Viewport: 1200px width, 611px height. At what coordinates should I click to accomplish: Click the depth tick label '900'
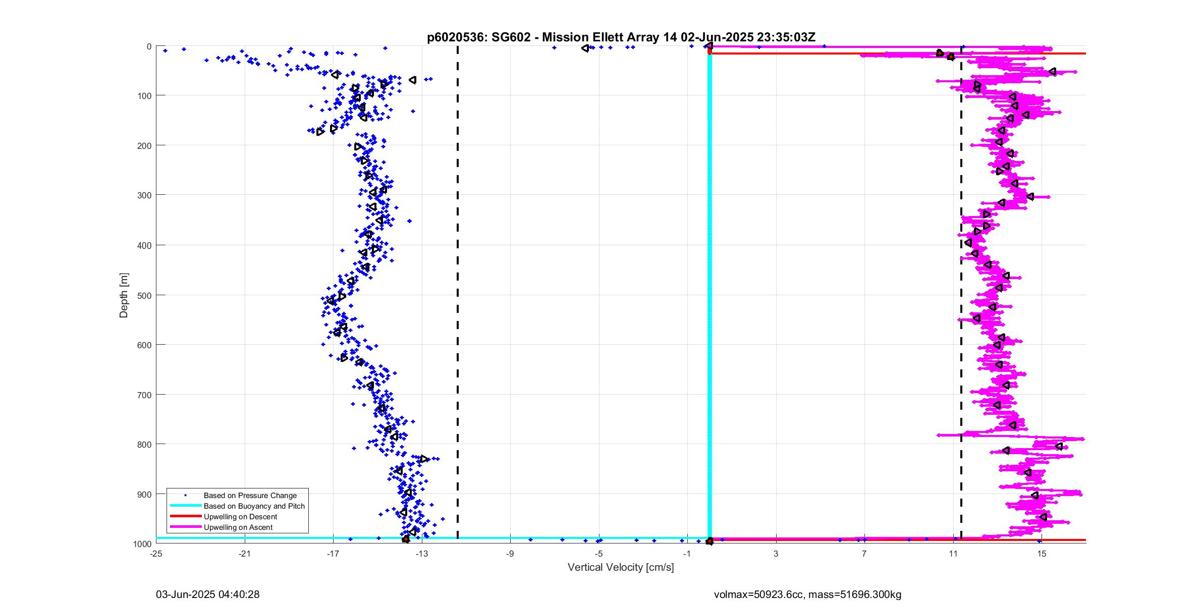tap(143, 494)
